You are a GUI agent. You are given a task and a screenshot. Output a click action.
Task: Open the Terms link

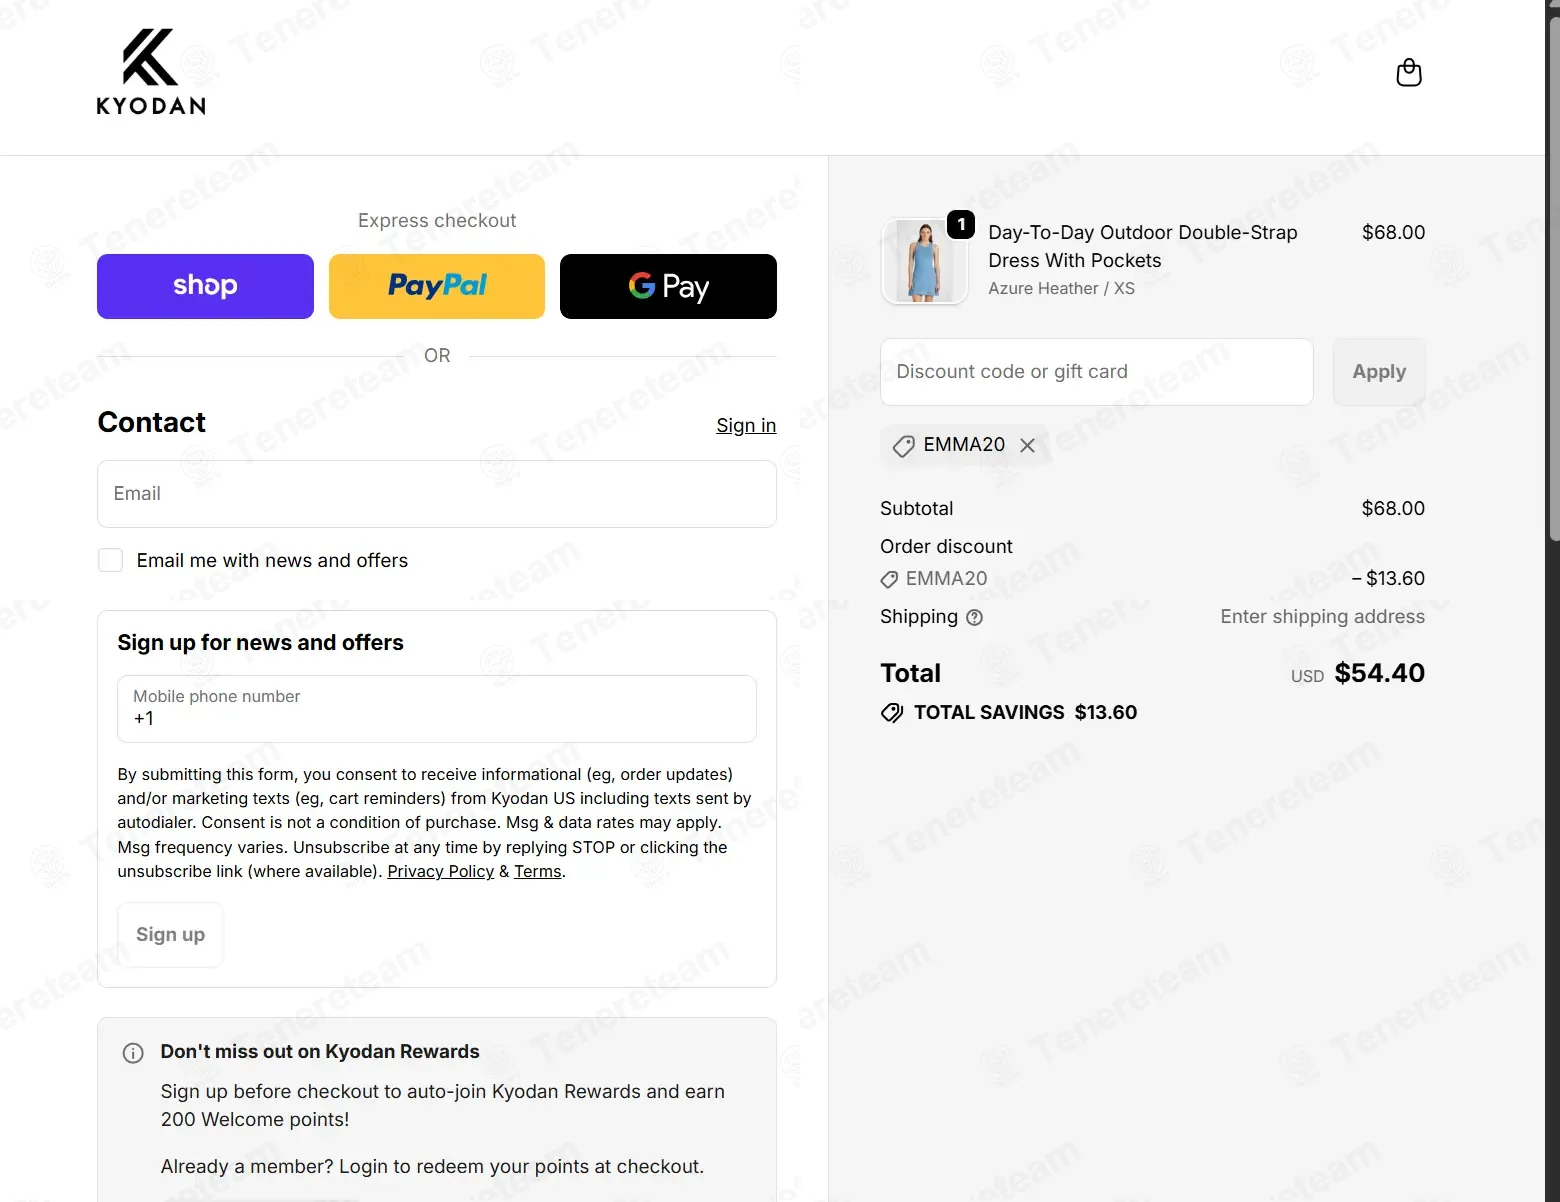[538, 871]
